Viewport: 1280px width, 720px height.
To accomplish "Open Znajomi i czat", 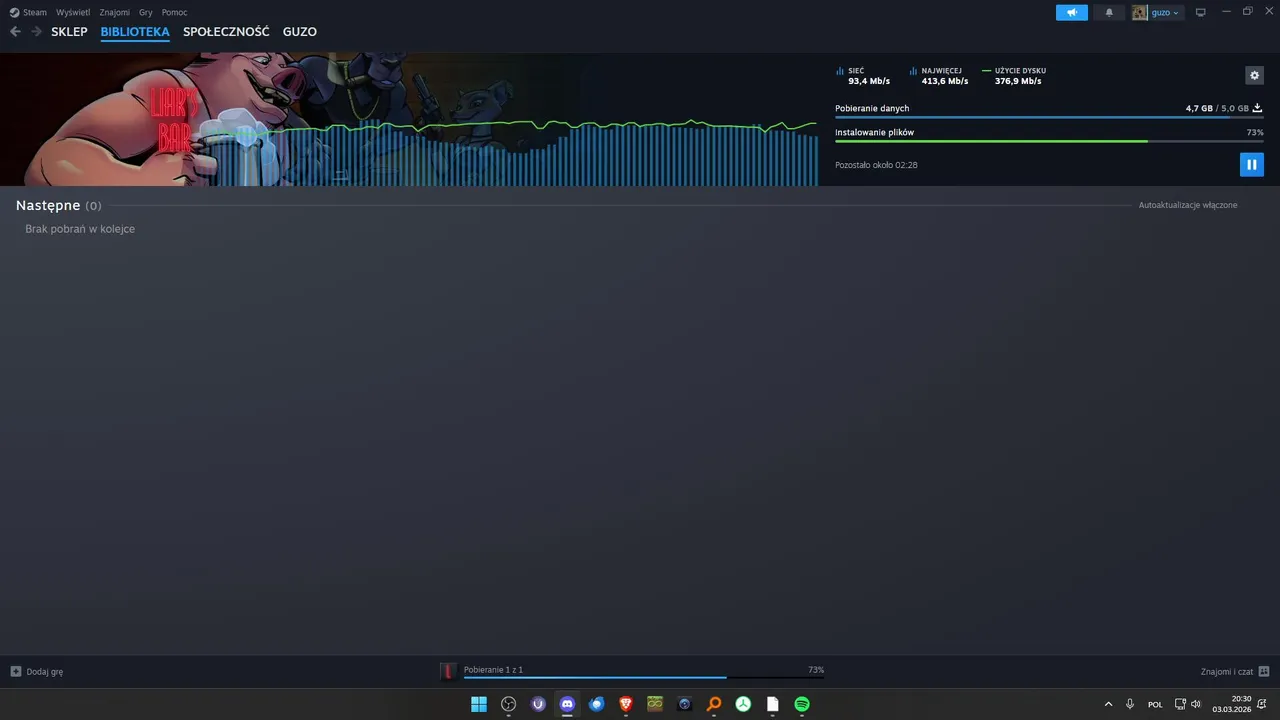I will coord(1227,672).
